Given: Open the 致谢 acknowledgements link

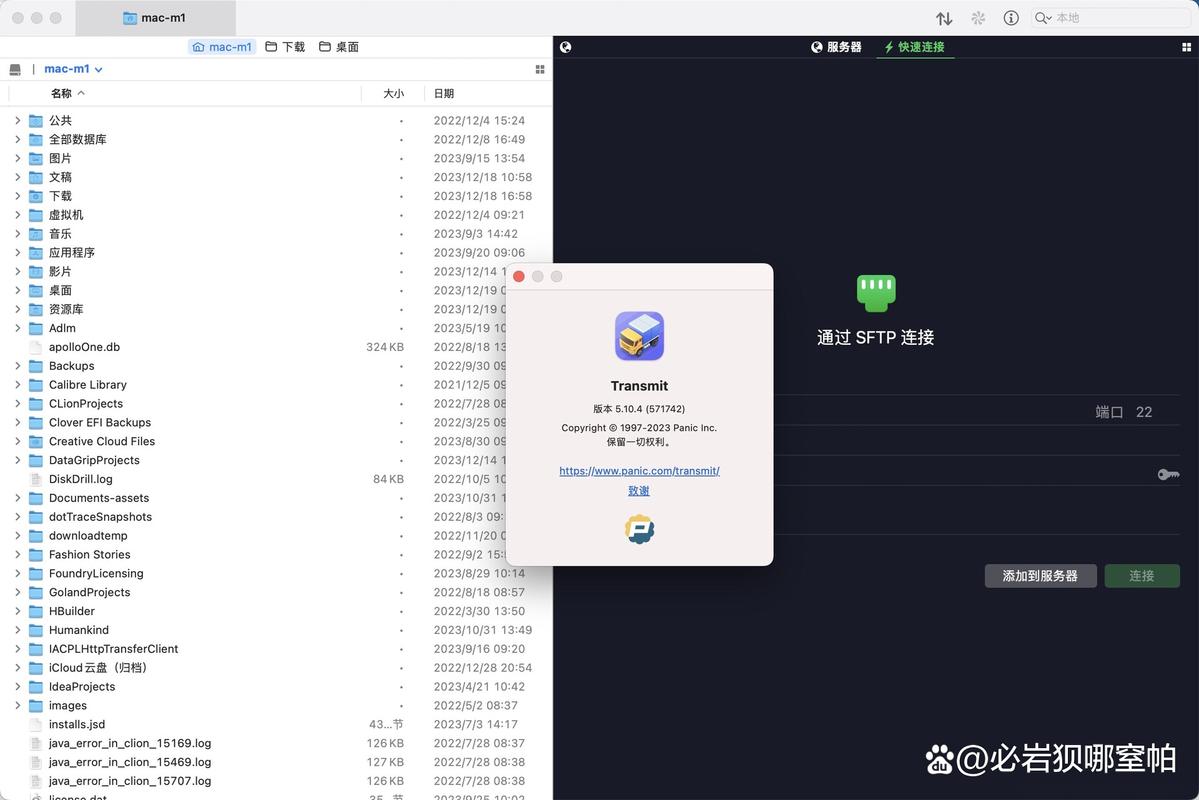Looking at the screenshot, I should (x=639, y=491).
